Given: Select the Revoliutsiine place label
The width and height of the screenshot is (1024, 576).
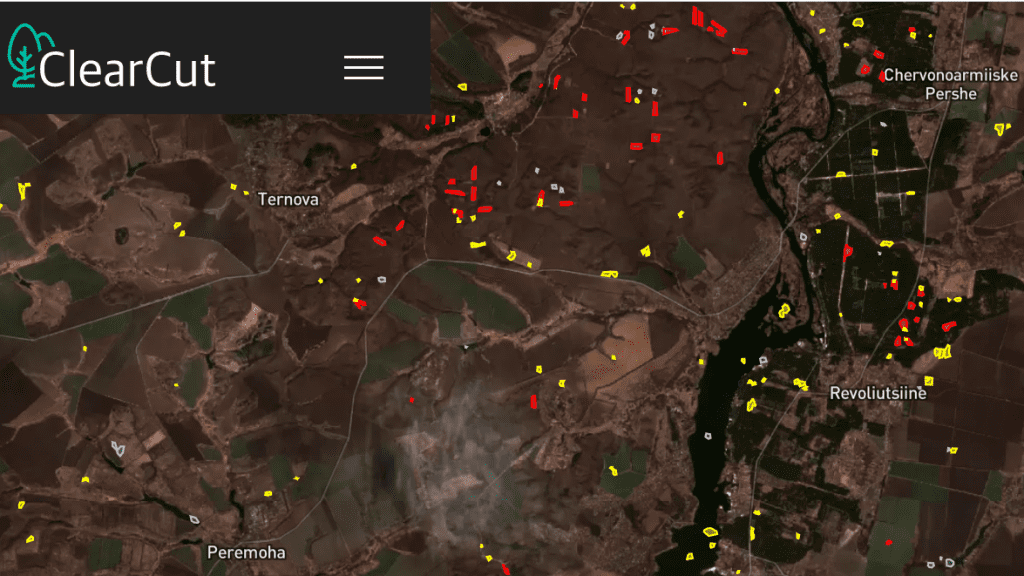Looking at the screenshot, I should (878, 393).
